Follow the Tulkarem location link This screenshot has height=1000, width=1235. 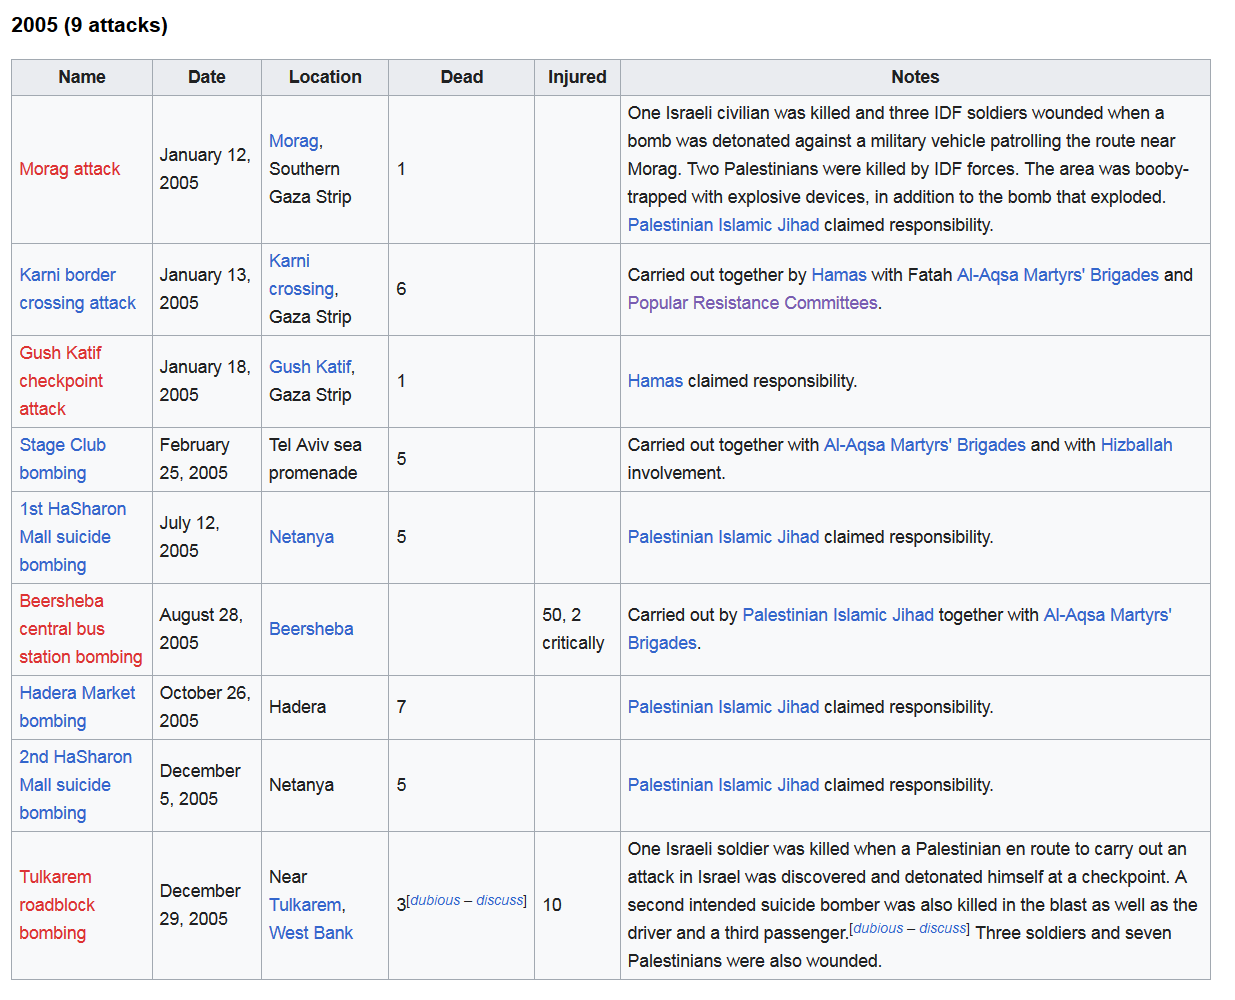click(305, 905)
